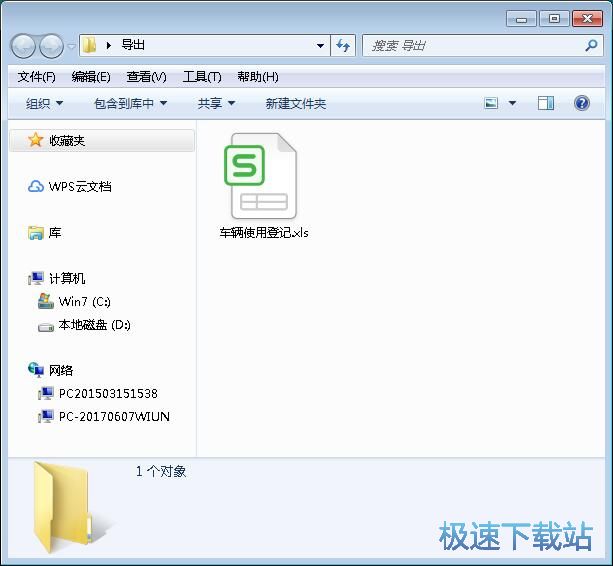This screenshot has height=566, width=613.
Task: Click the blue help question mark icon
Action: [582, 104]
